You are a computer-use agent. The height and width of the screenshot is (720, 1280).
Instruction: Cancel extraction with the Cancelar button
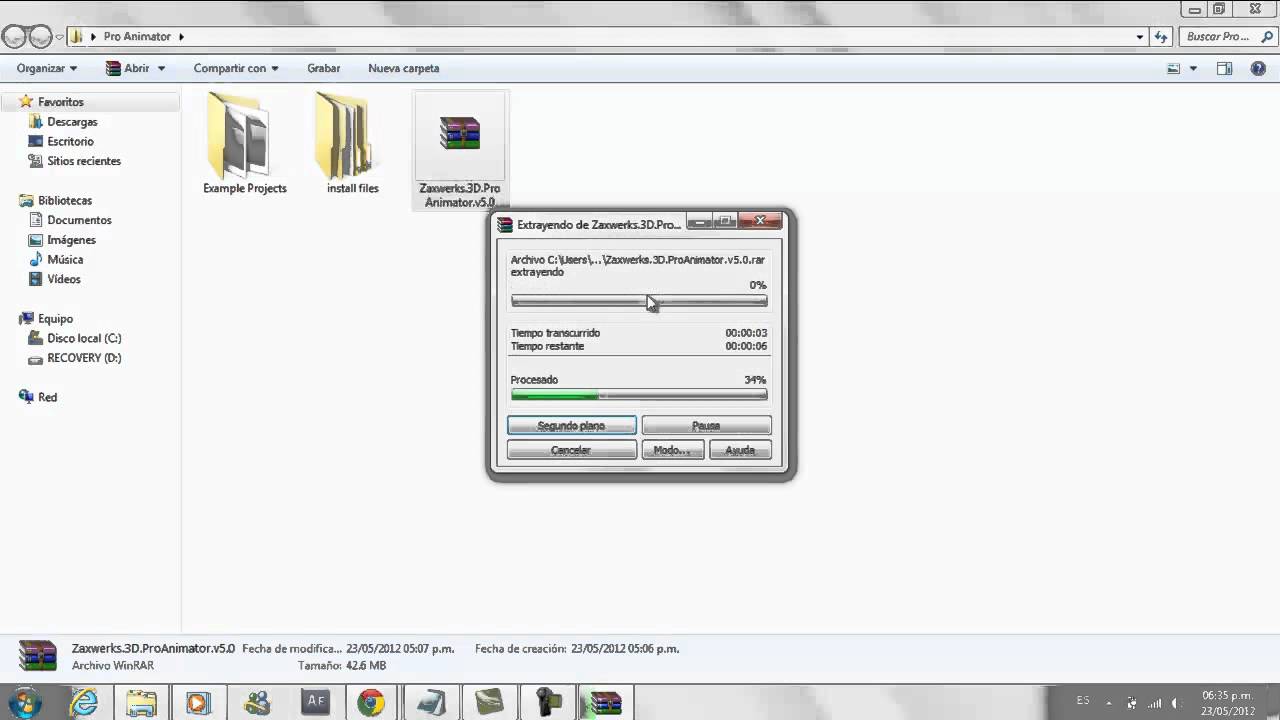pyautogui.click(x=571, y=450)
